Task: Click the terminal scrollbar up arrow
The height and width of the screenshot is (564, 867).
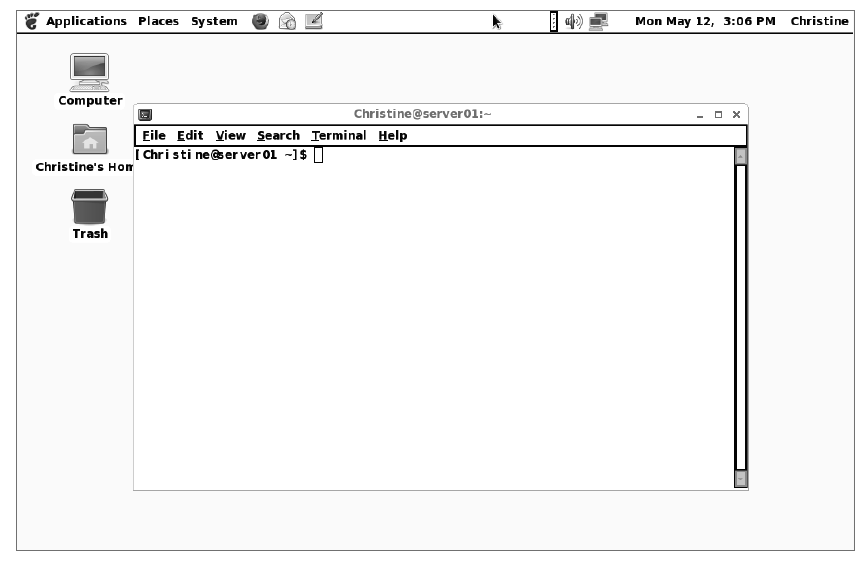Action: pyautogui.click(x=740, y=156)
